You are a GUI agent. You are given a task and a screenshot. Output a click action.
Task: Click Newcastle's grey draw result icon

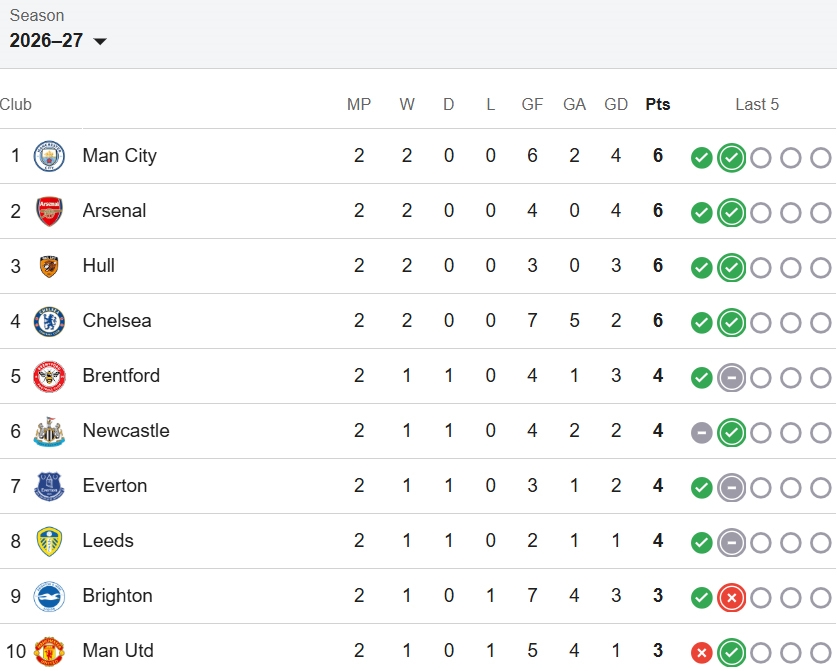(701, 432)
